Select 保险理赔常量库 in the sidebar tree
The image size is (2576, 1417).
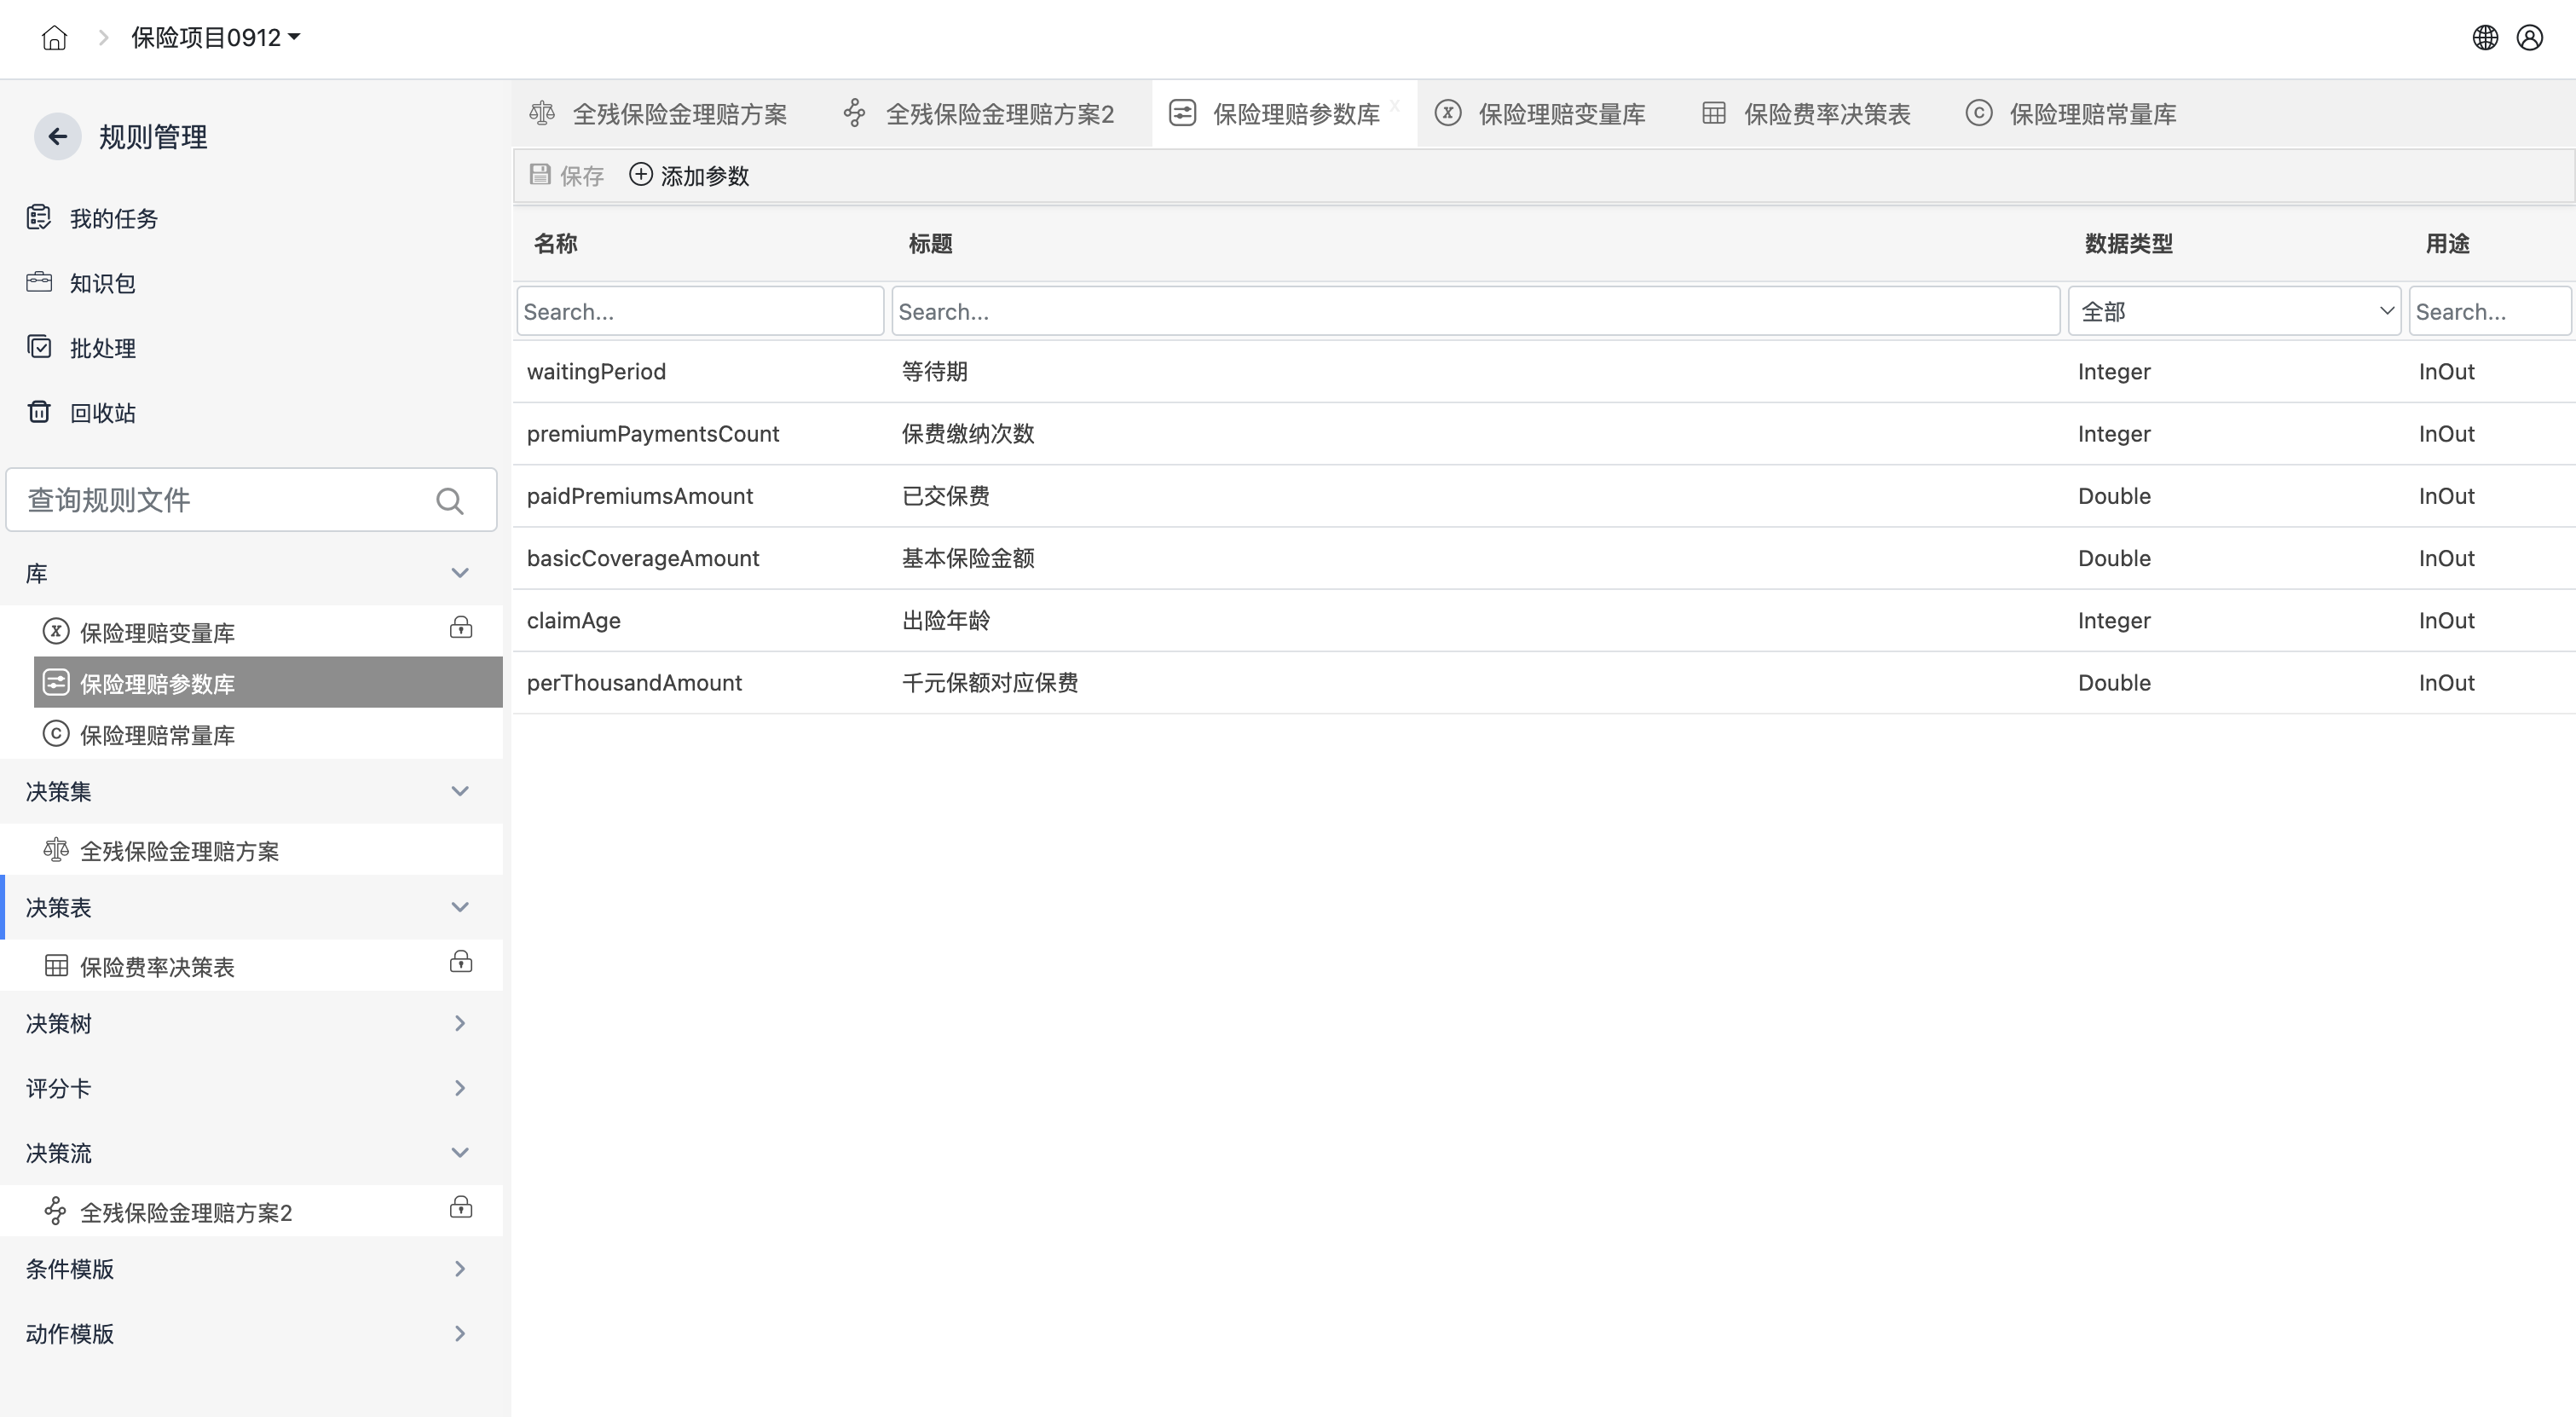click(157, 735)
